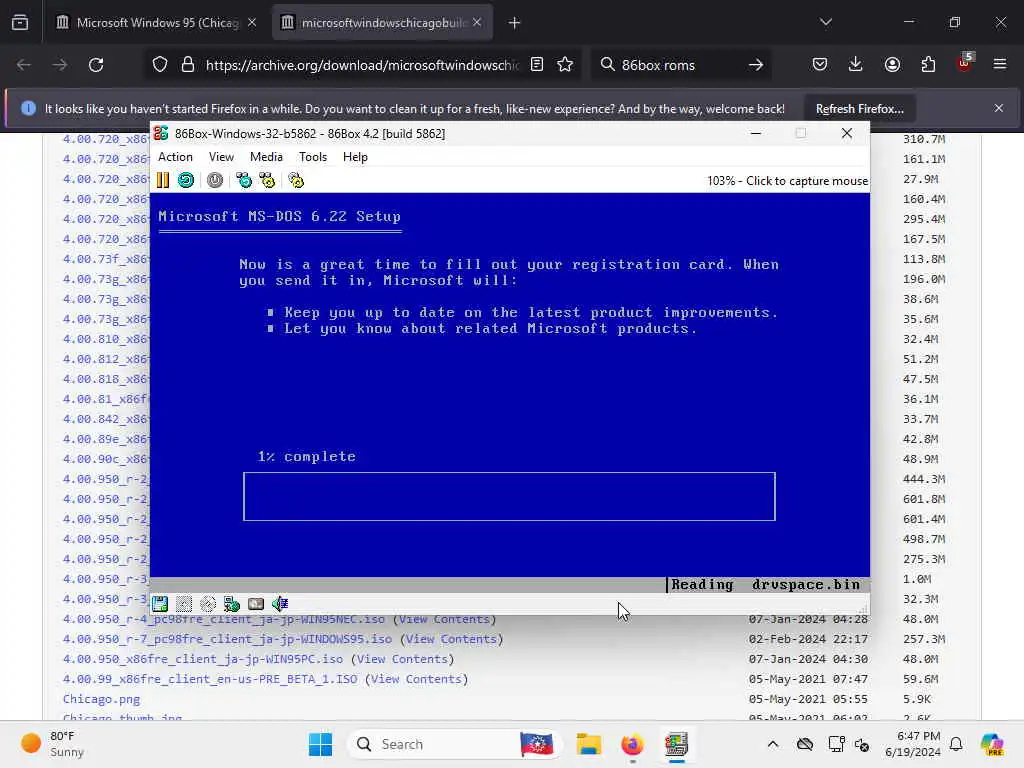Show hidden system tray icons chevron

[773, 744]
